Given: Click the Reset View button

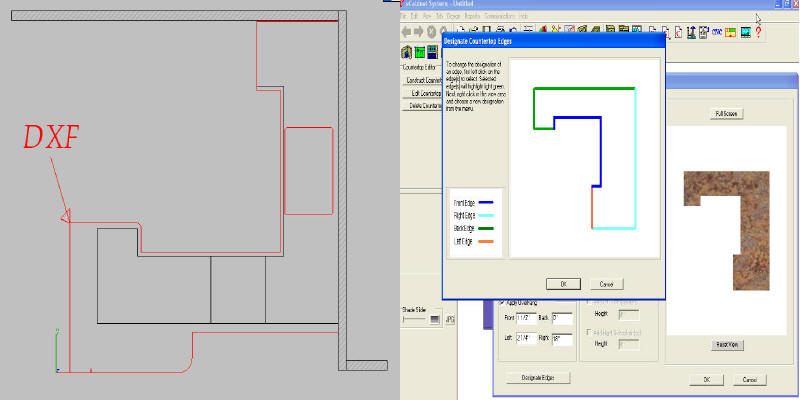Looking at the screenshot, I should click(727, 345).
